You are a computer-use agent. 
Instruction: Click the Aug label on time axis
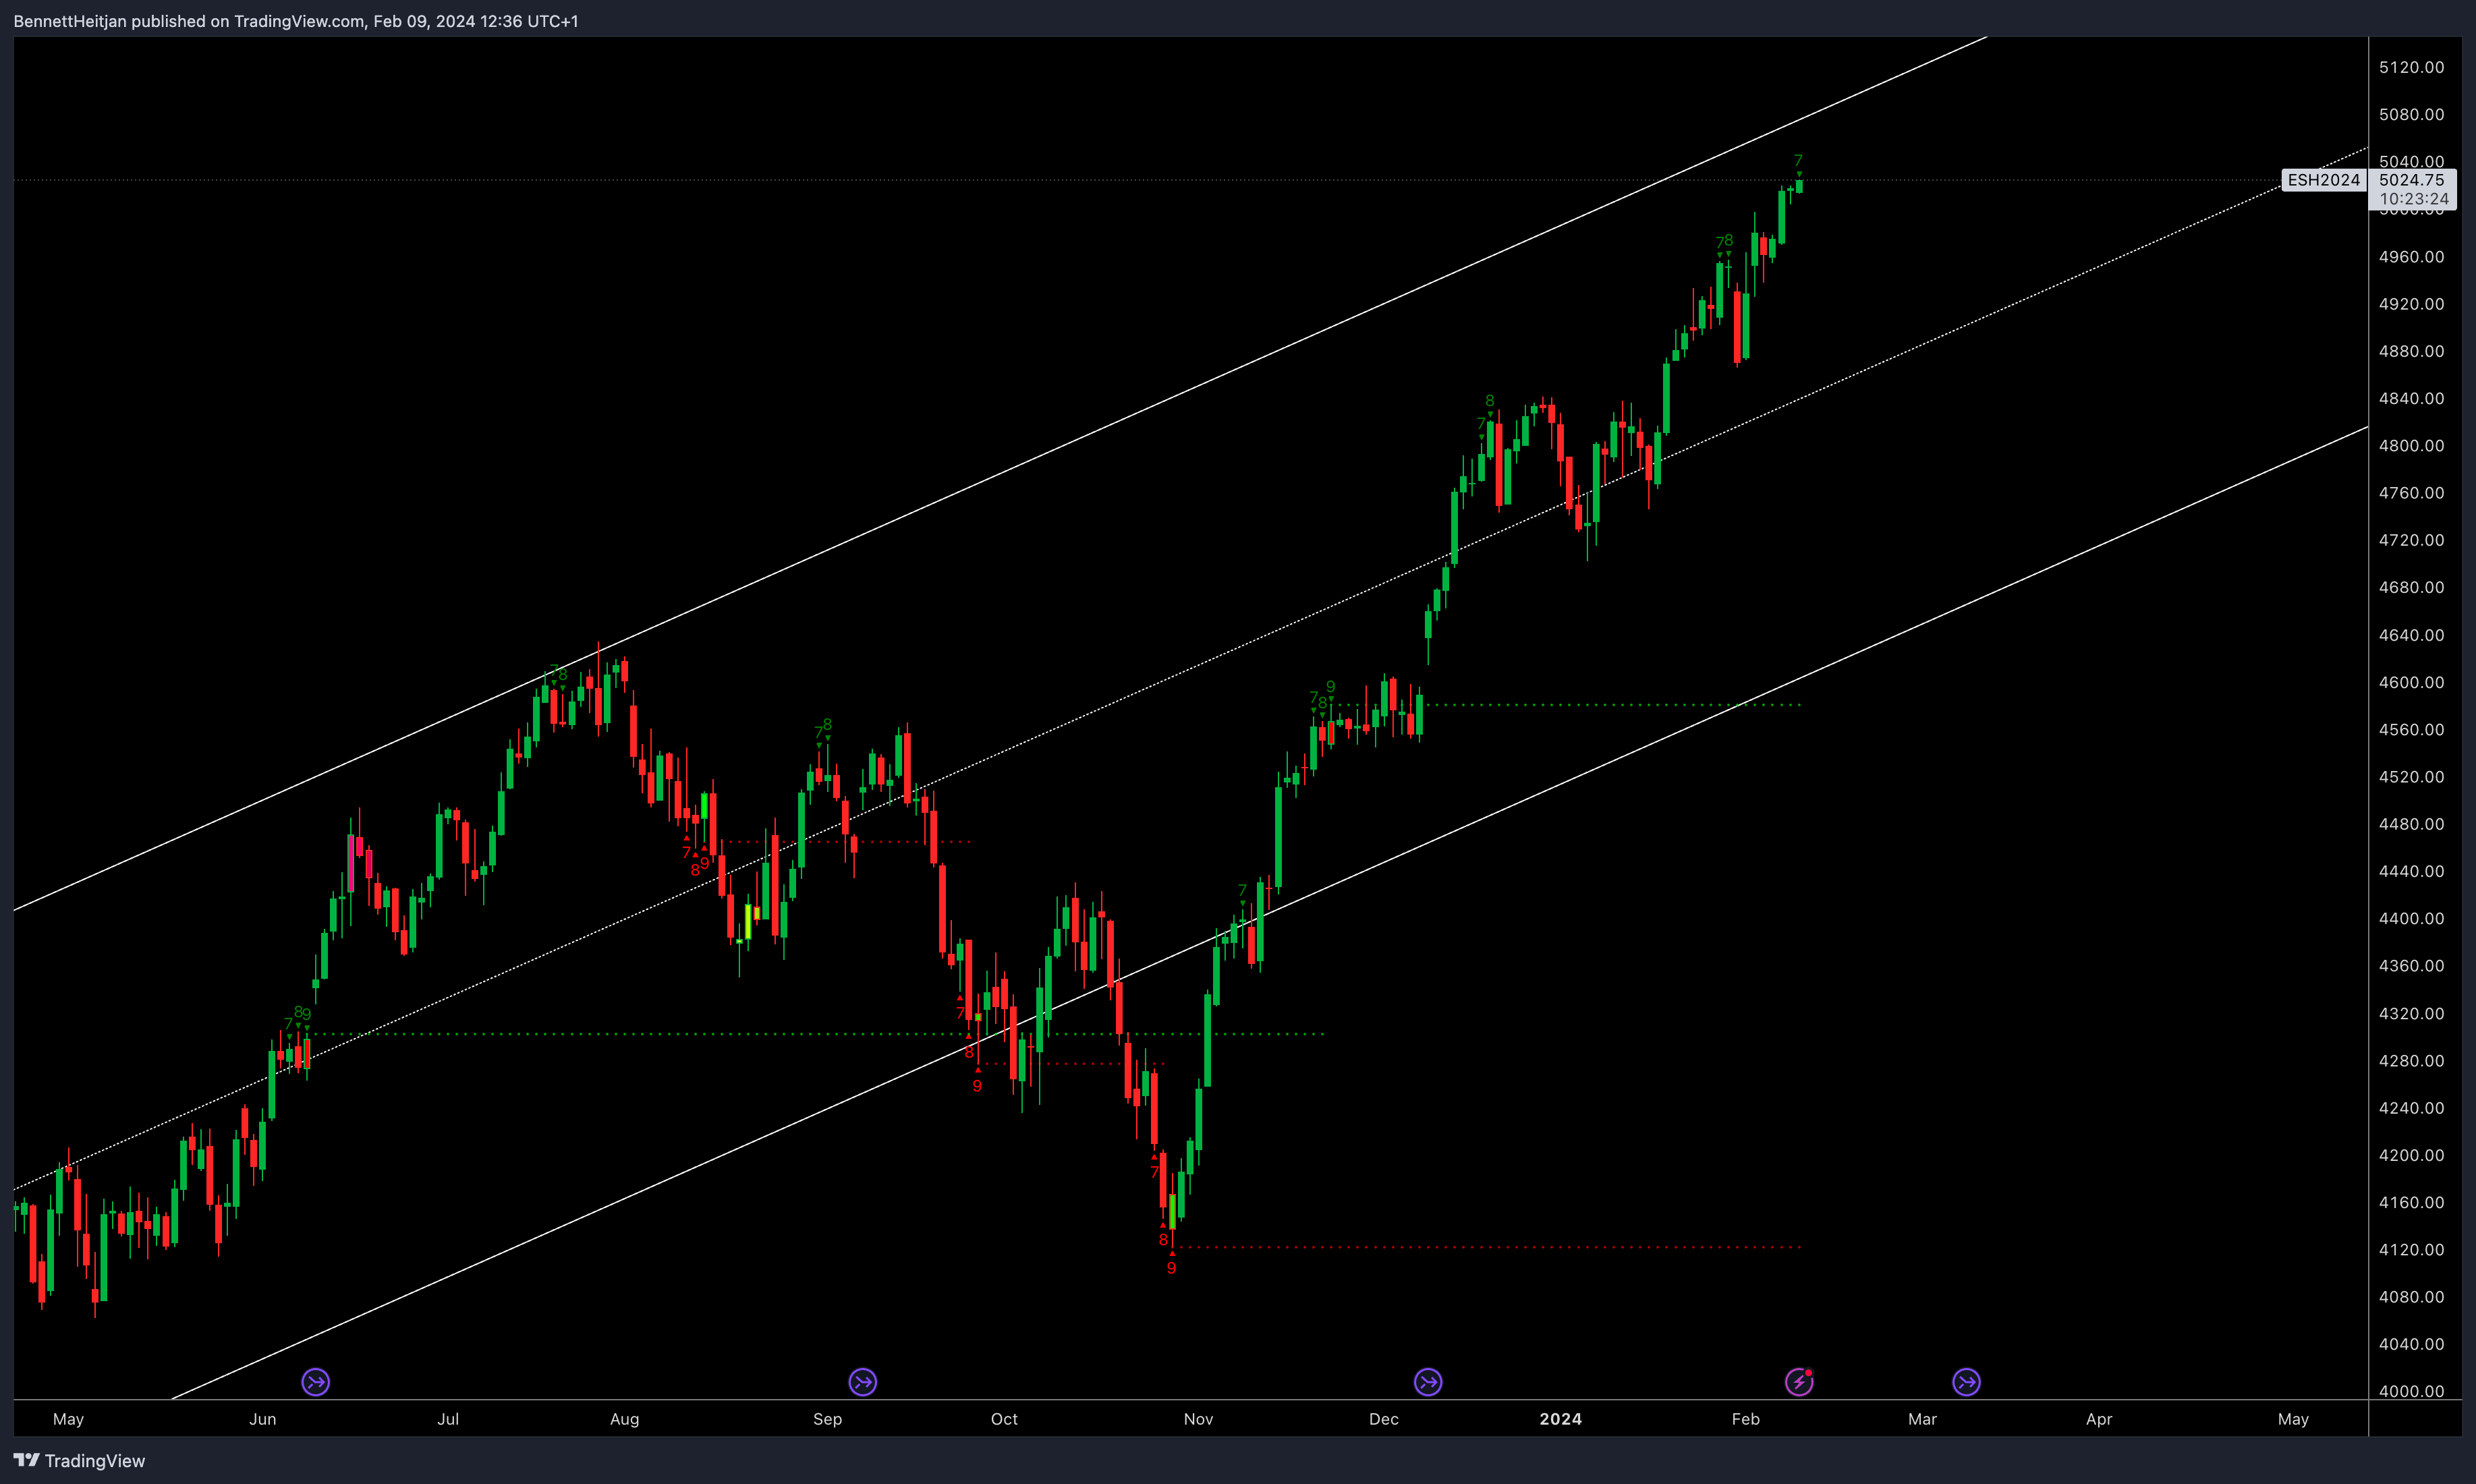[624, 1419]
